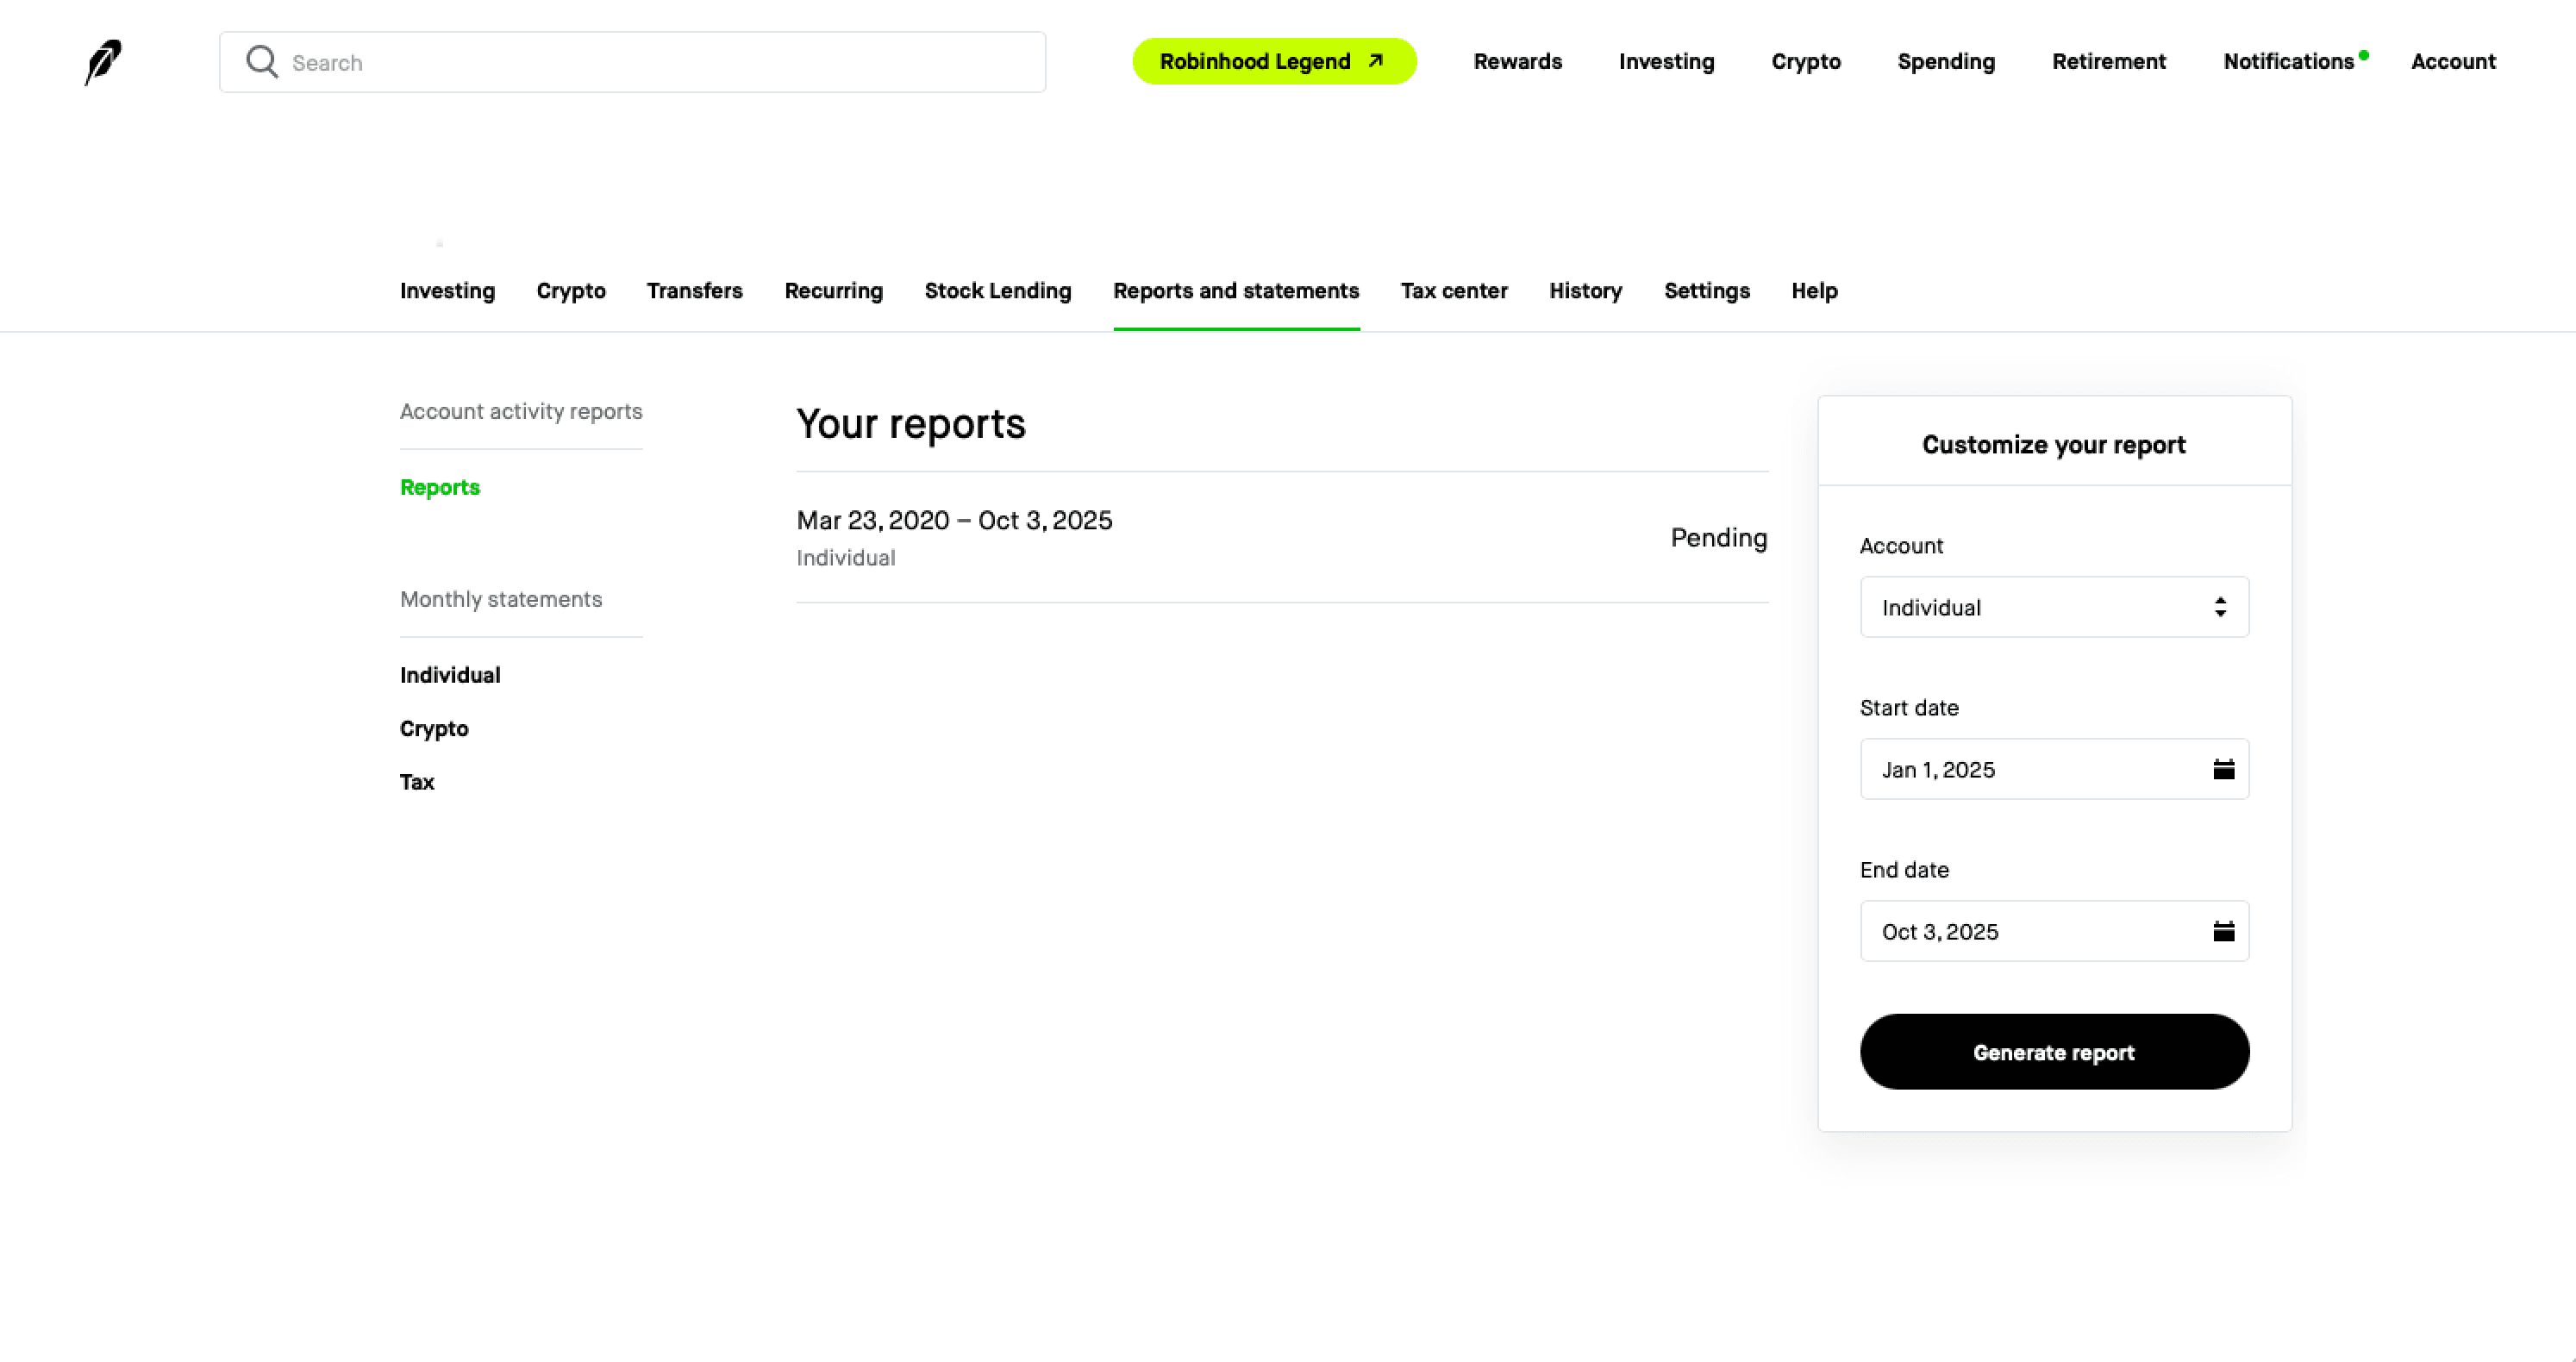This screenshot has height=1362, width=2576.
Task: Click the Robinhood Legend arrow icon
Action: coord(1376,61)
